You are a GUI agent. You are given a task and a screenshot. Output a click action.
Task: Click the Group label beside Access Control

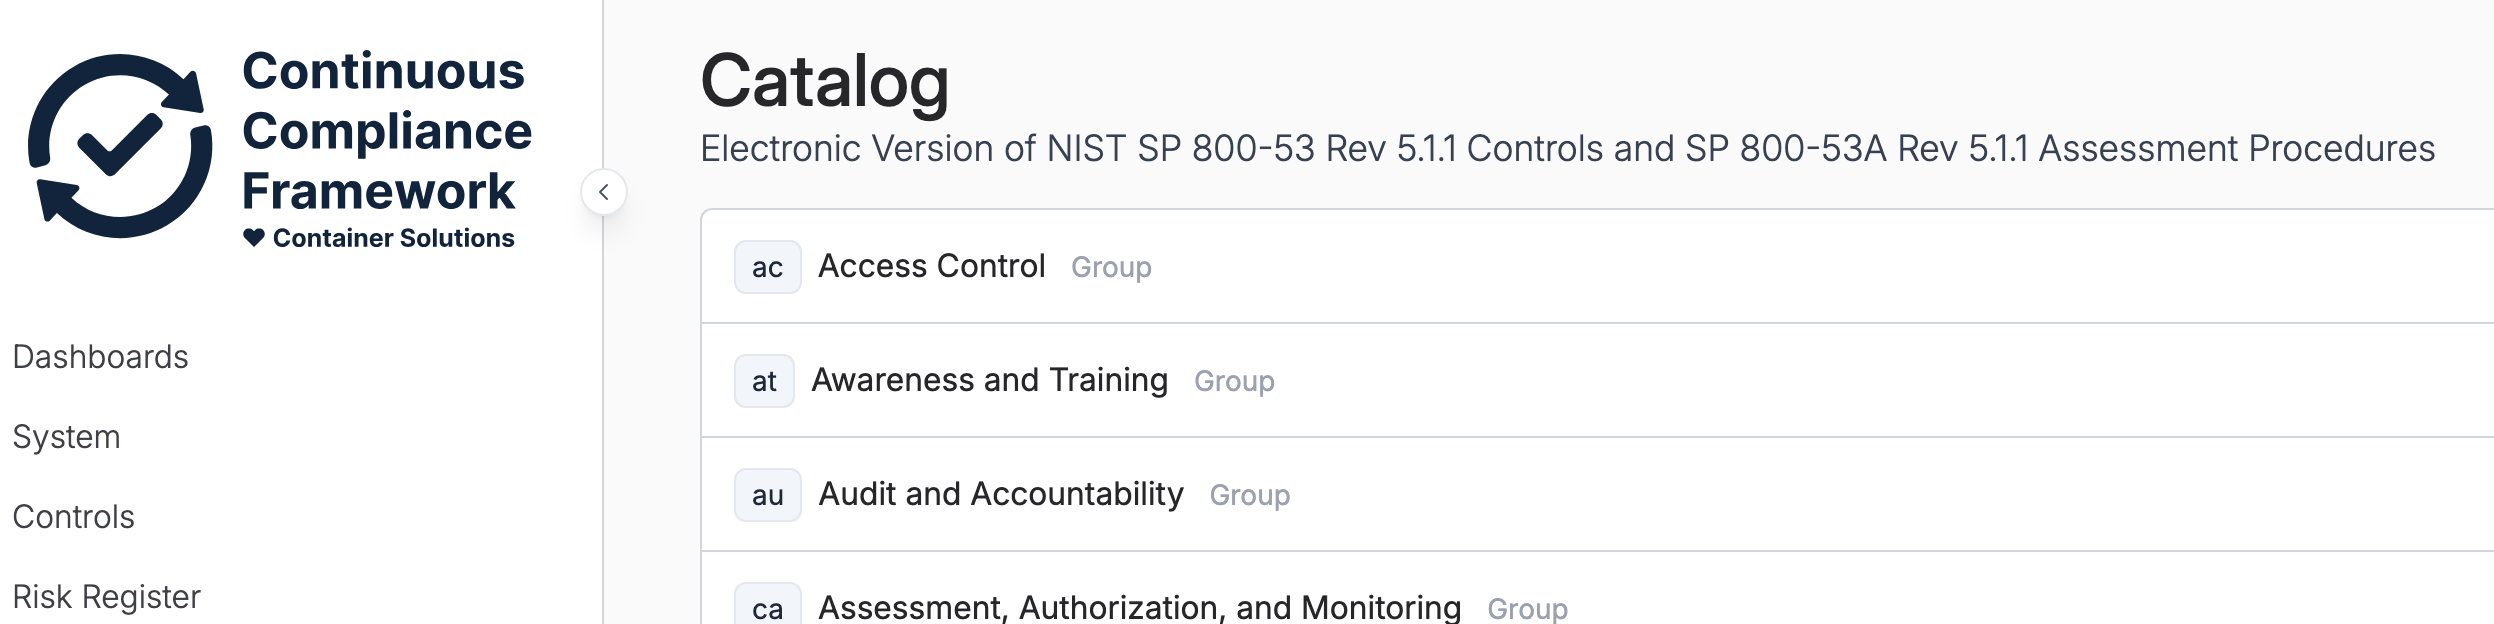click(1111, 267)
